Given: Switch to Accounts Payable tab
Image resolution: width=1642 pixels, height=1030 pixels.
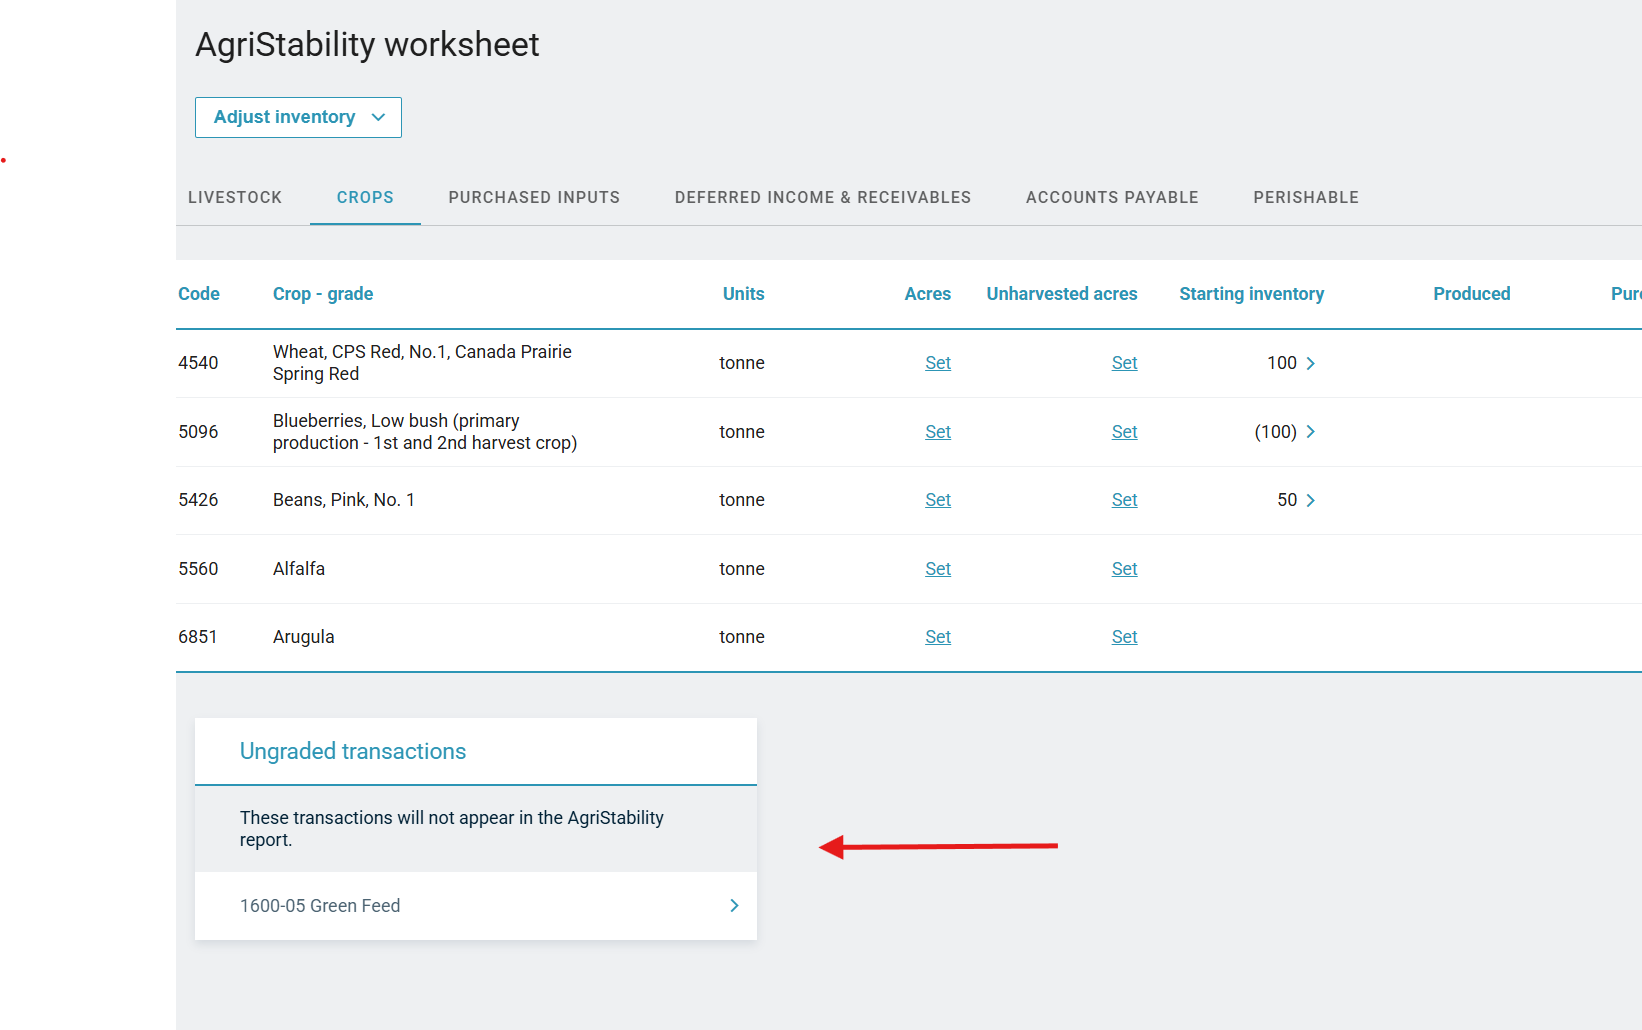Looking at the screenshot, I should click(x=1112, y=197).
